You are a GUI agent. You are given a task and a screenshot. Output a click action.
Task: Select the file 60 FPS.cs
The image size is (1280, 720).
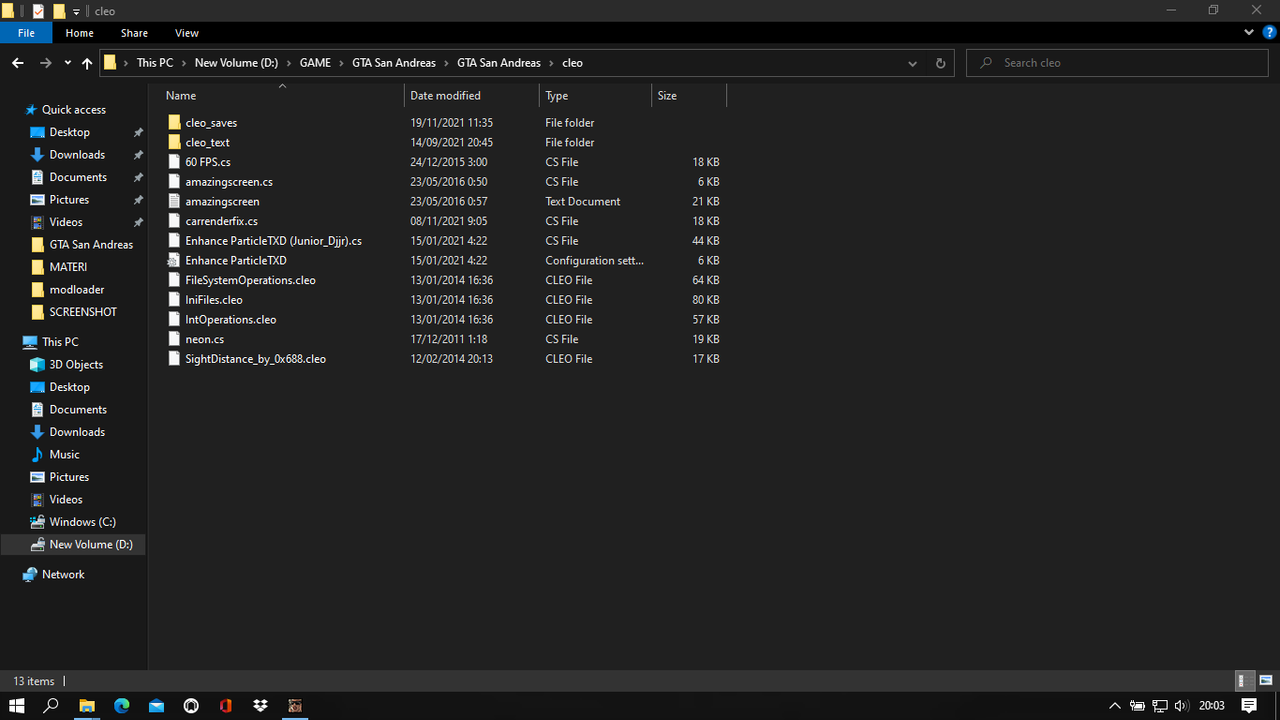pos(207,162)
